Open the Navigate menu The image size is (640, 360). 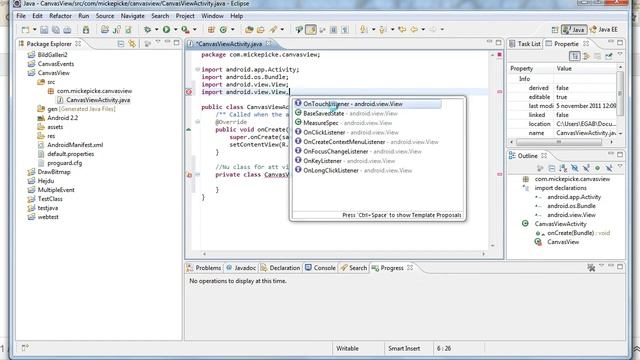pos(133,16)
